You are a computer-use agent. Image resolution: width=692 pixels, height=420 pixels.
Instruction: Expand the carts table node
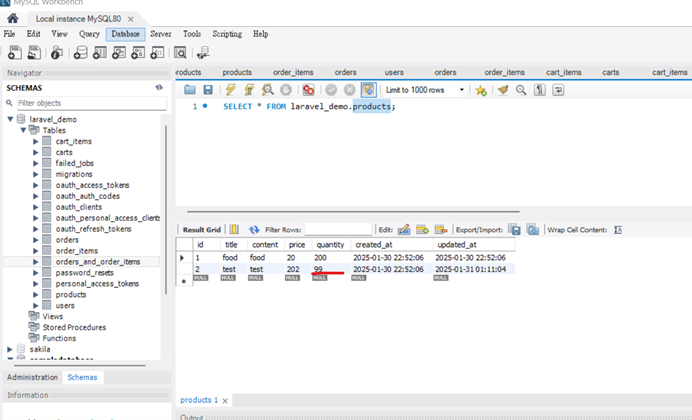[36, 152]
